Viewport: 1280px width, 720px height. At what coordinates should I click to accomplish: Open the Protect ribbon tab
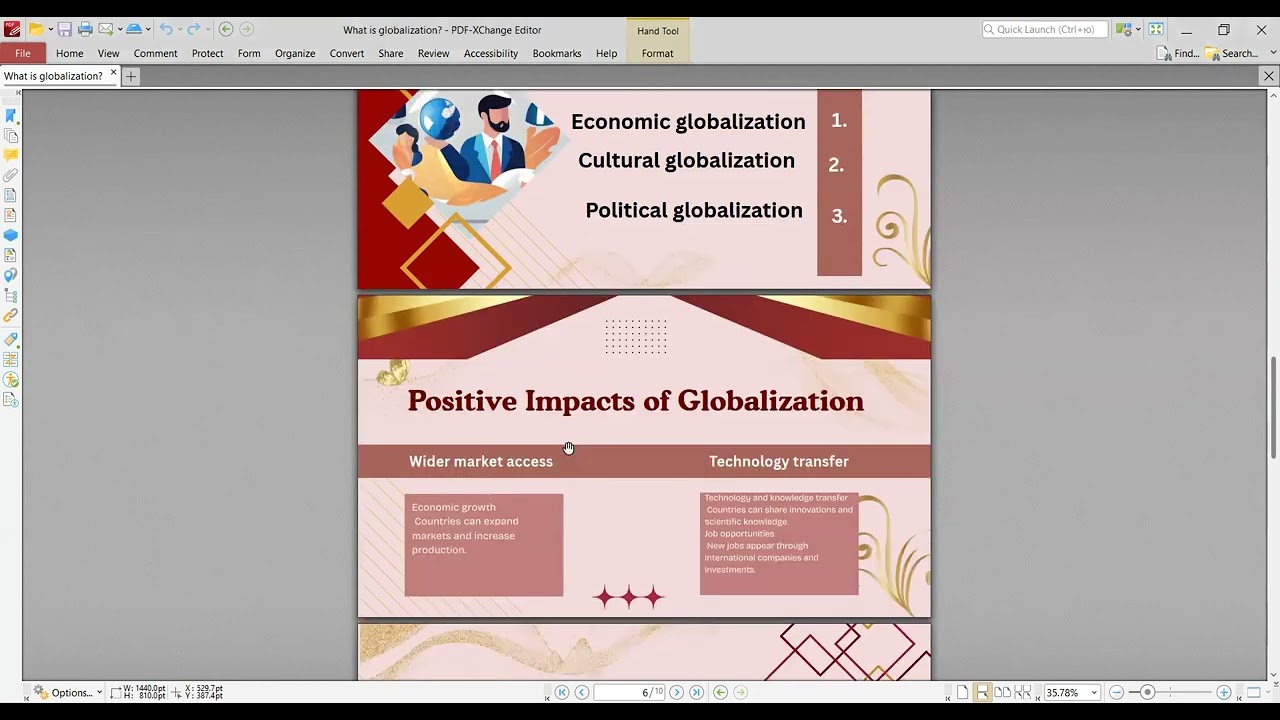pyautogui.click(x=207, y=53)
